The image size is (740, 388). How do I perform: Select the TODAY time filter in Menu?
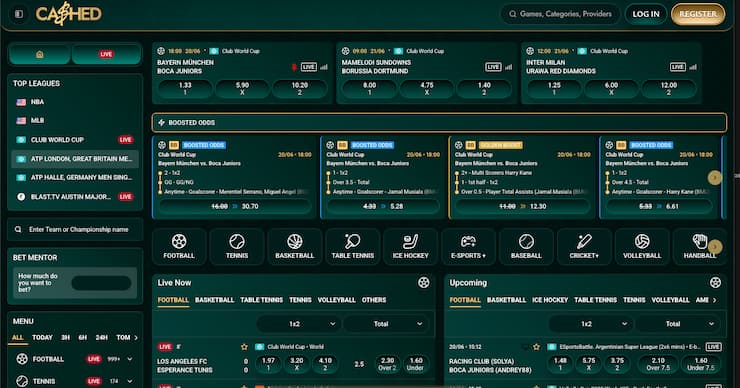click(42, 337)
